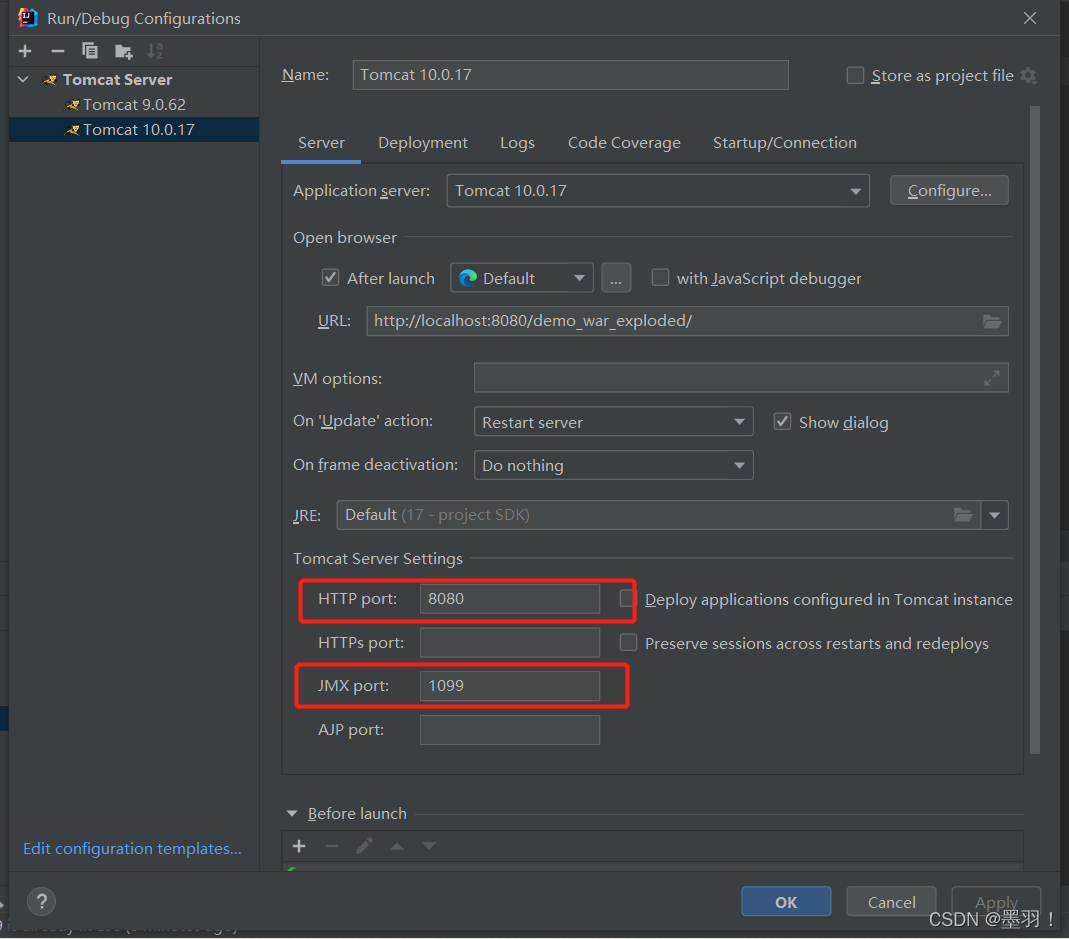Screen dimensions: 1069x939
Task: Switch to the Startup/Connection tab
Action: [x=785, y=143]
